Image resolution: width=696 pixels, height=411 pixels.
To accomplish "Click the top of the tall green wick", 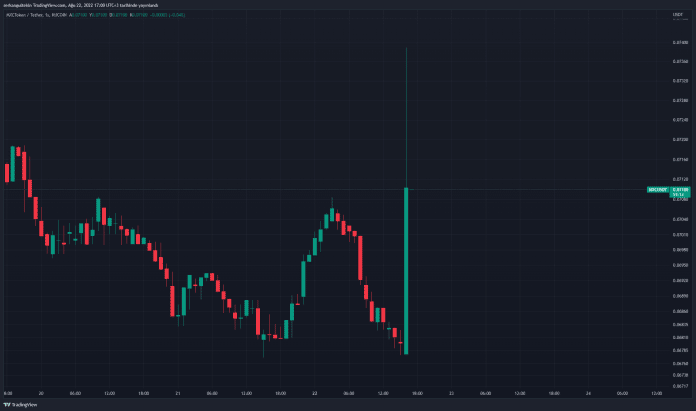I will click(406, 49).
